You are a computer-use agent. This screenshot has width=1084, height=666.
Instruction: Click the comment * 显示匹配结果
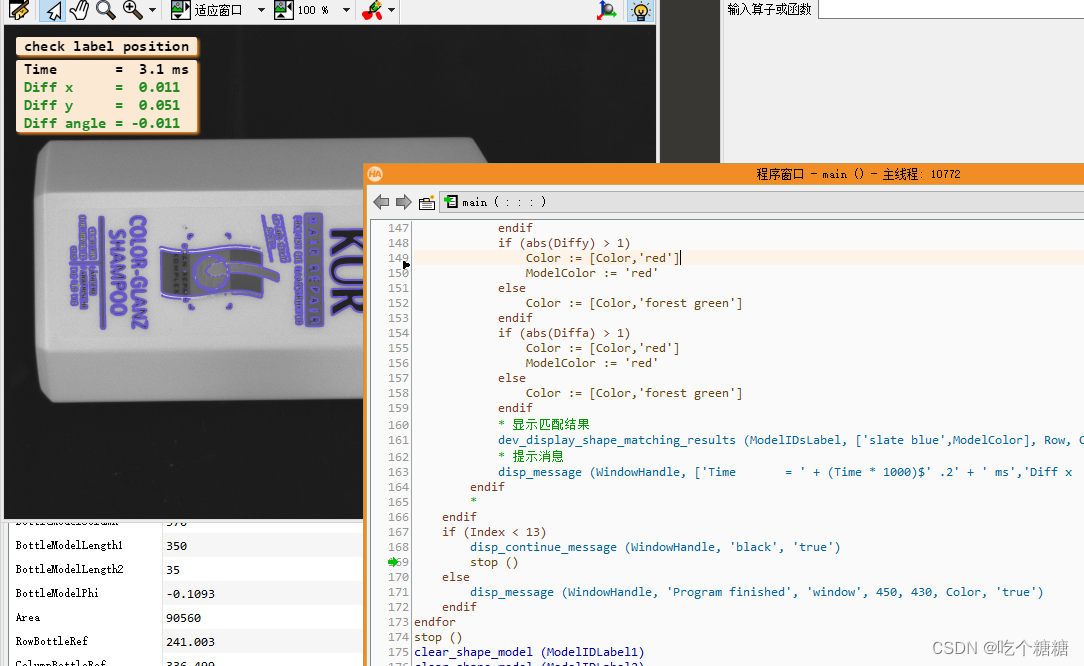pos(543,425)
